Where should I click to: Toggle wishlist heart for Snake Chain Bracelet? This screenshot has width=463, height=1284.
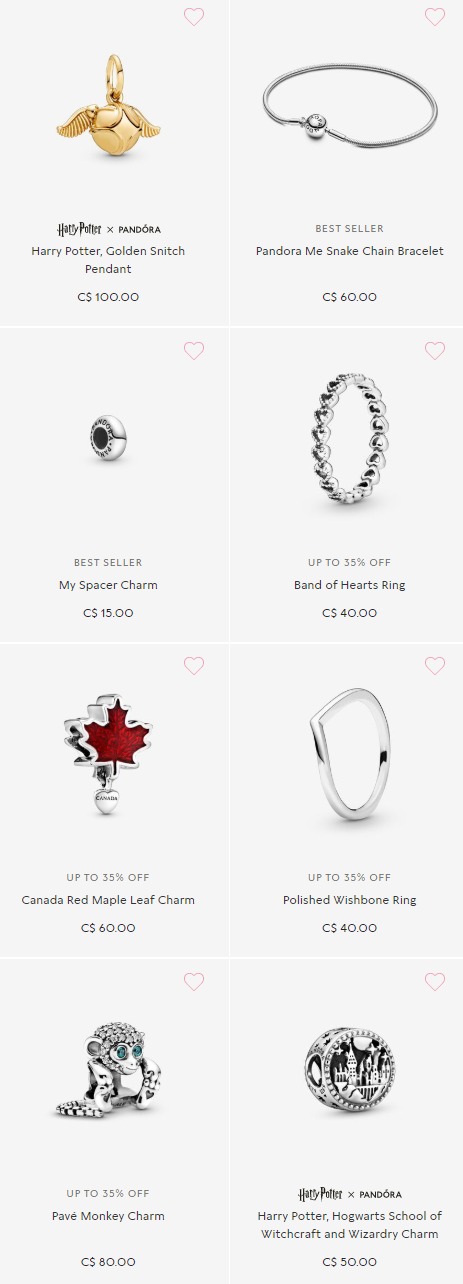(x=434, y=17)
